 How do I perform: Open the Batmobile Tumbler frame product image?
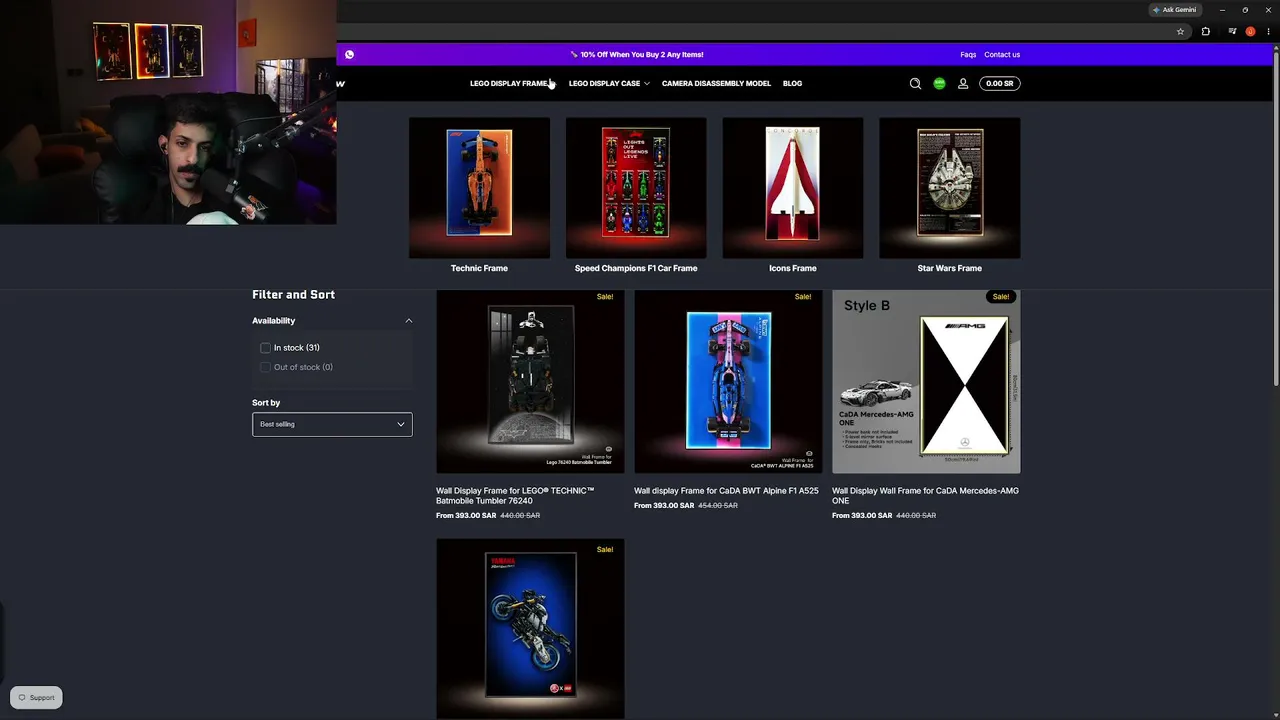click(x=530, y=382)
